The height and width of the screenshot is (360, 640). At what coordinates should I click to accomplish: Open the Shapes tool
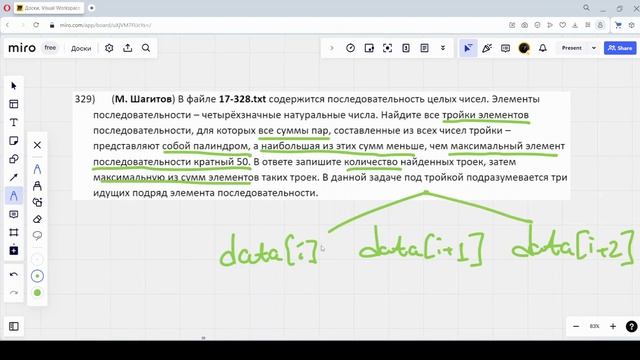coord(14,159)
